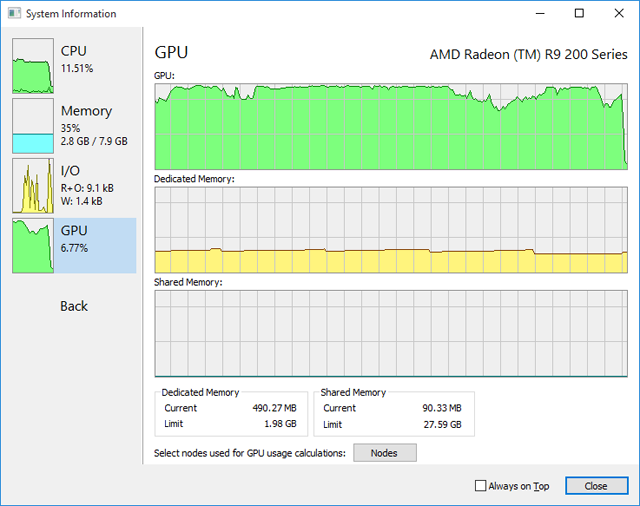Click the Dedicated Memory yellow graph
Screen dimensions: 640x506
click(x=391, y=230)
